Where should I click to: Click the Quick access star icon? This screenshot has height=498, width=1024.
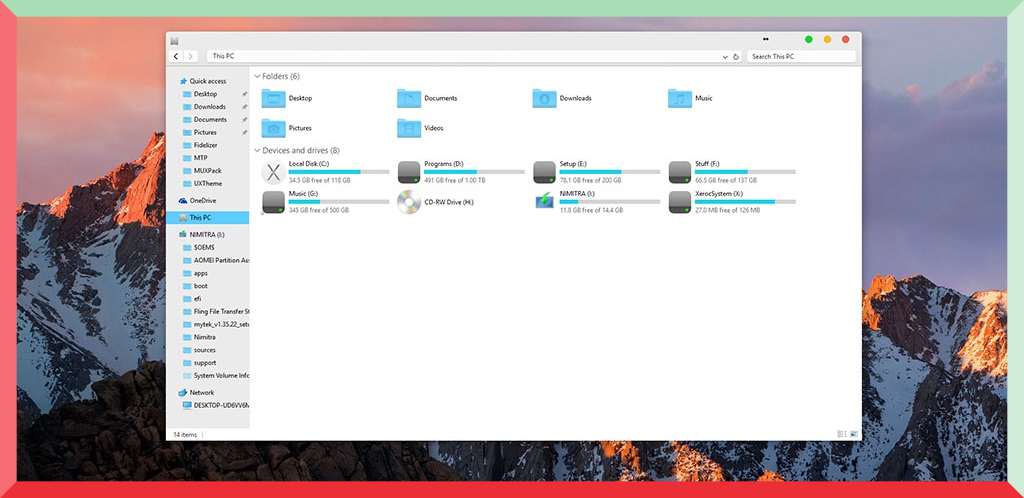[x=184, y=81]
